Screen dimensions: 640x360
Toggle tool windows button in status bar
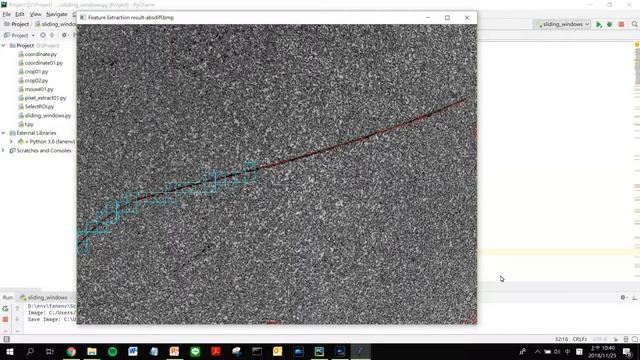[6, 339]
